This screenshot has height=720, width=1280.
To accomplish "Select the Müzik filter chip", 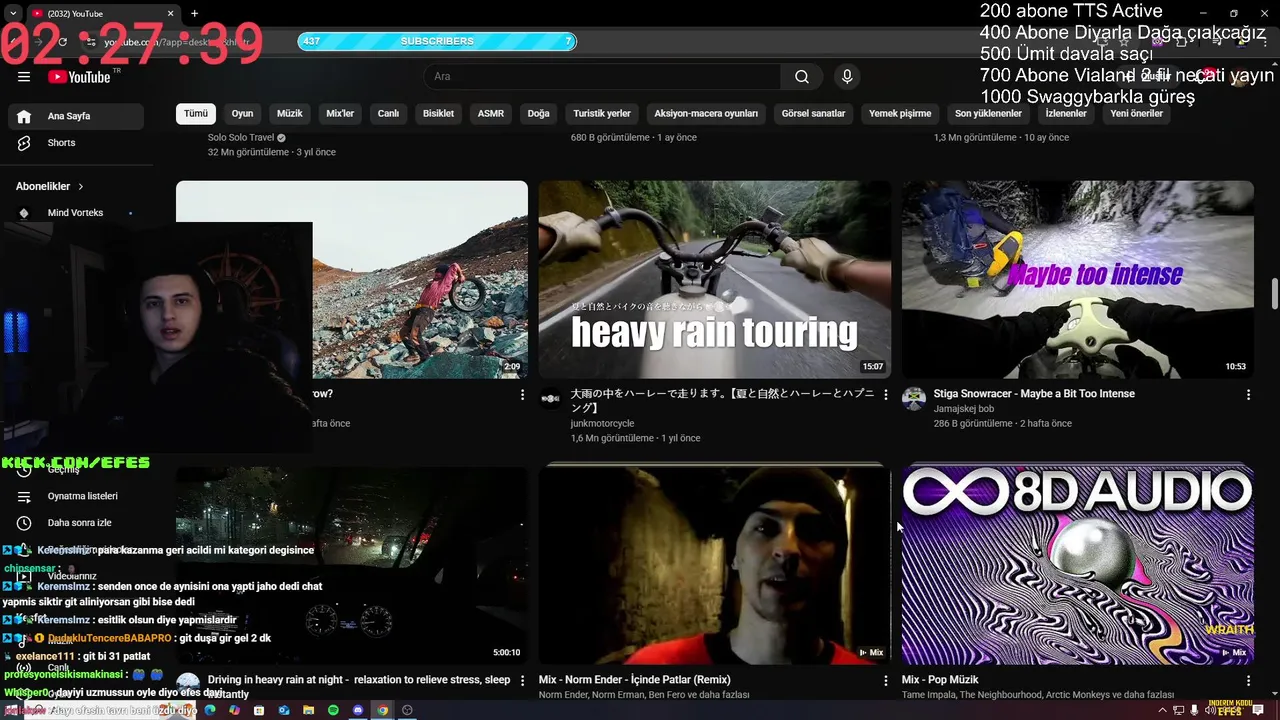I will (289, 114).
